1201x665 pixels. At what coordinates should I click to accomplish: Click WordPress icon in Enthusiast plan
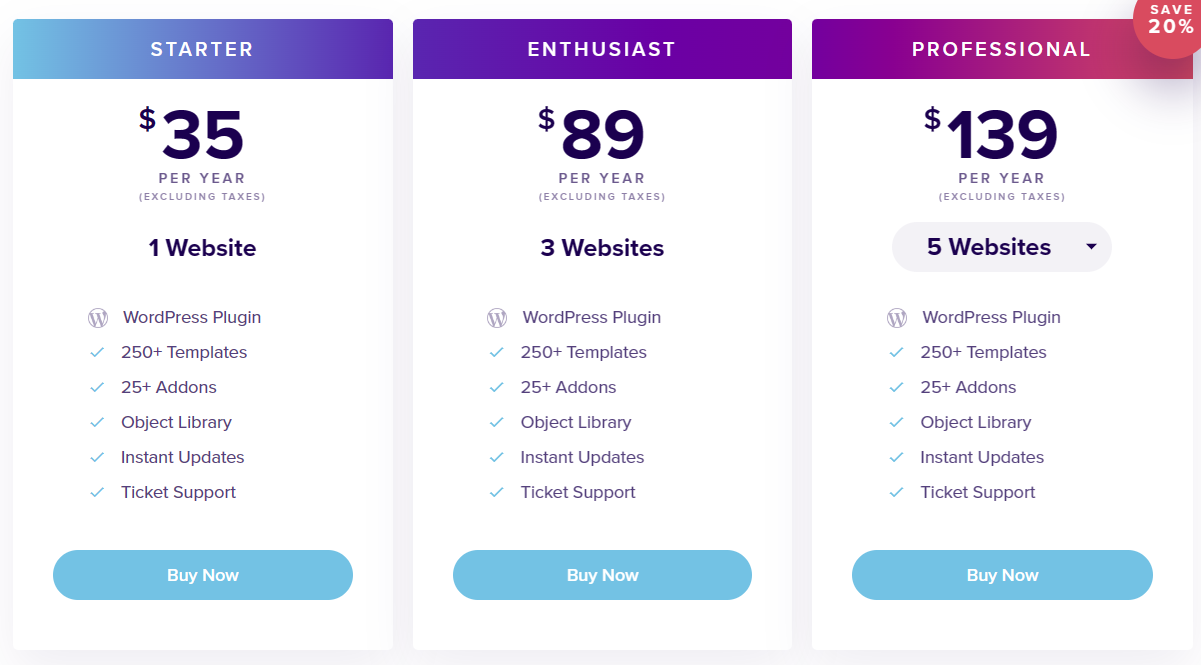497,318
